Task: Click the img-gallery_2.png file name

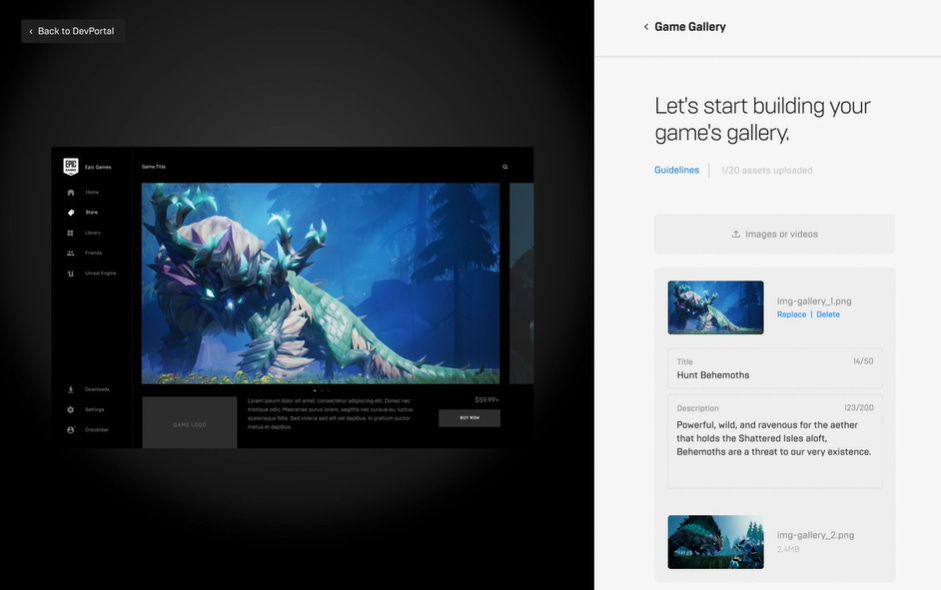Action: tap(815, 535)
